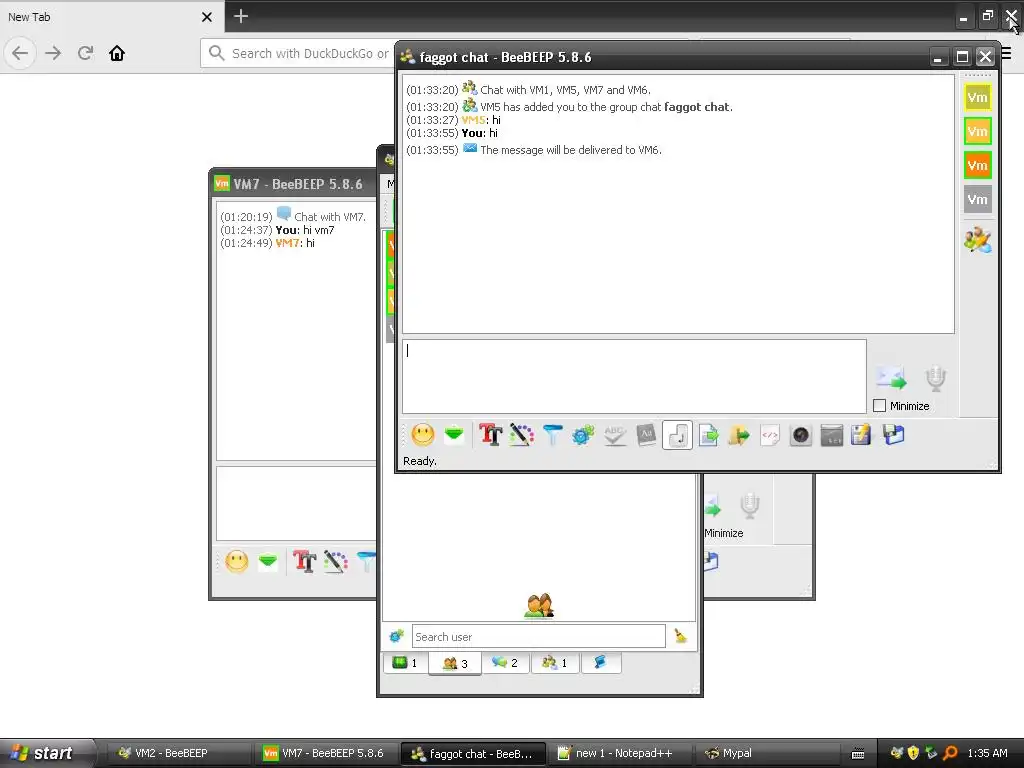This screenshot has height=768, width=1024.
Task: Click the edit group members icon below avatars
Action: pyautogui.click(x=978, y=240)
